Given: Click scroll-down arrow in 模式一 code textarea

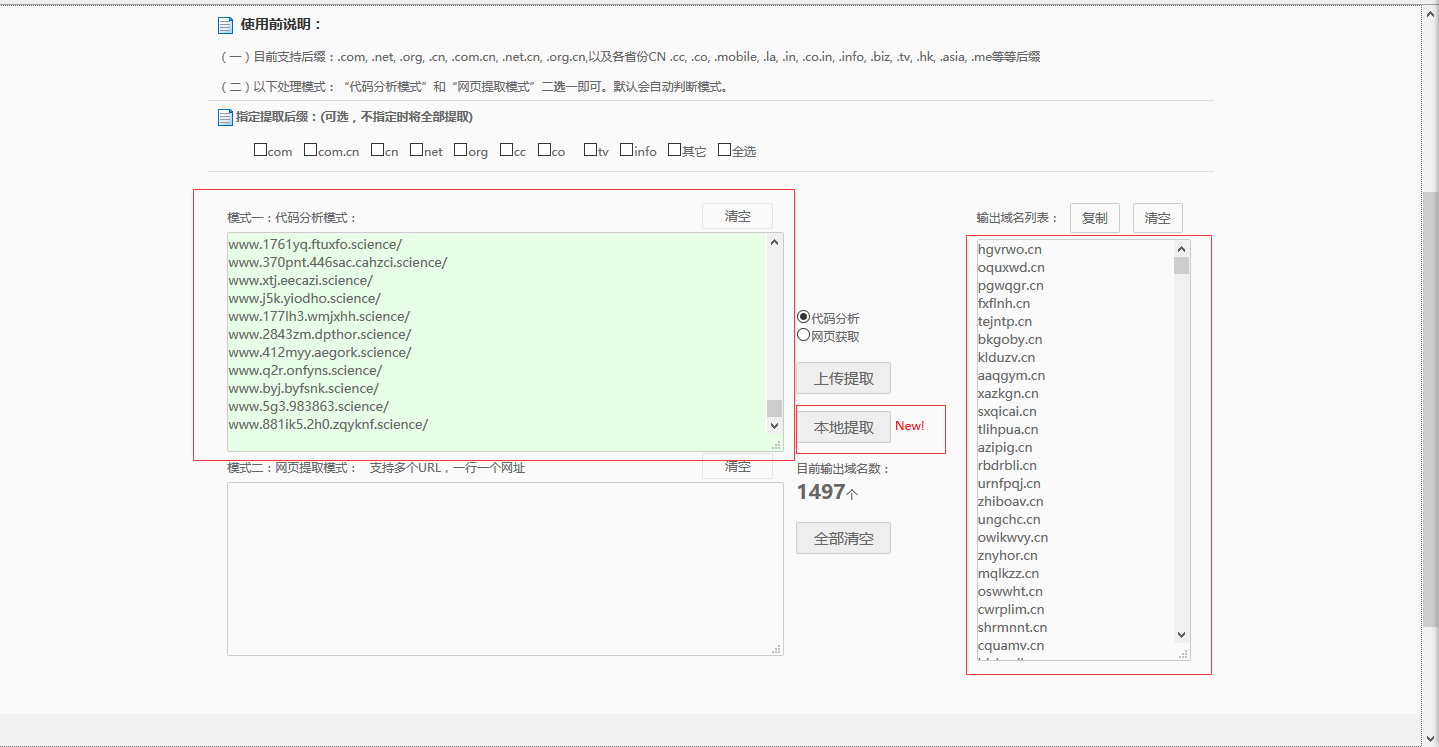Looking at the screenshot, I should click(x=774, y=426).
